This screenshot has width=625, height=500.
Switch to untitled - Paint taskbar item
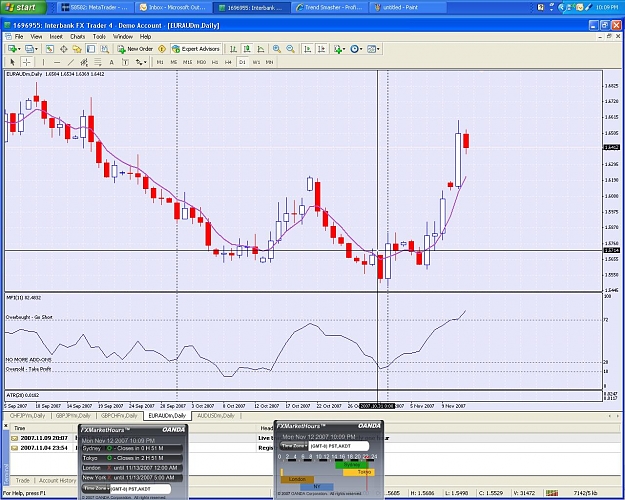(408, 7)
